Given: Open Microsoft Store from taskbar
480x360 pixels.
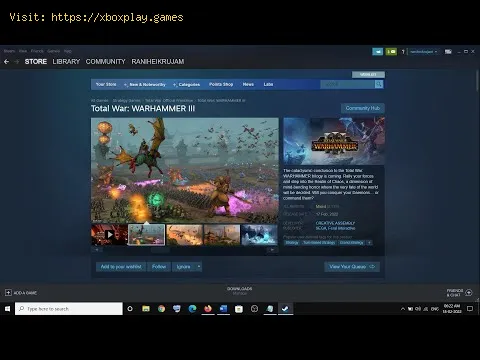Looking at the screenshot, I should (239, 309).
